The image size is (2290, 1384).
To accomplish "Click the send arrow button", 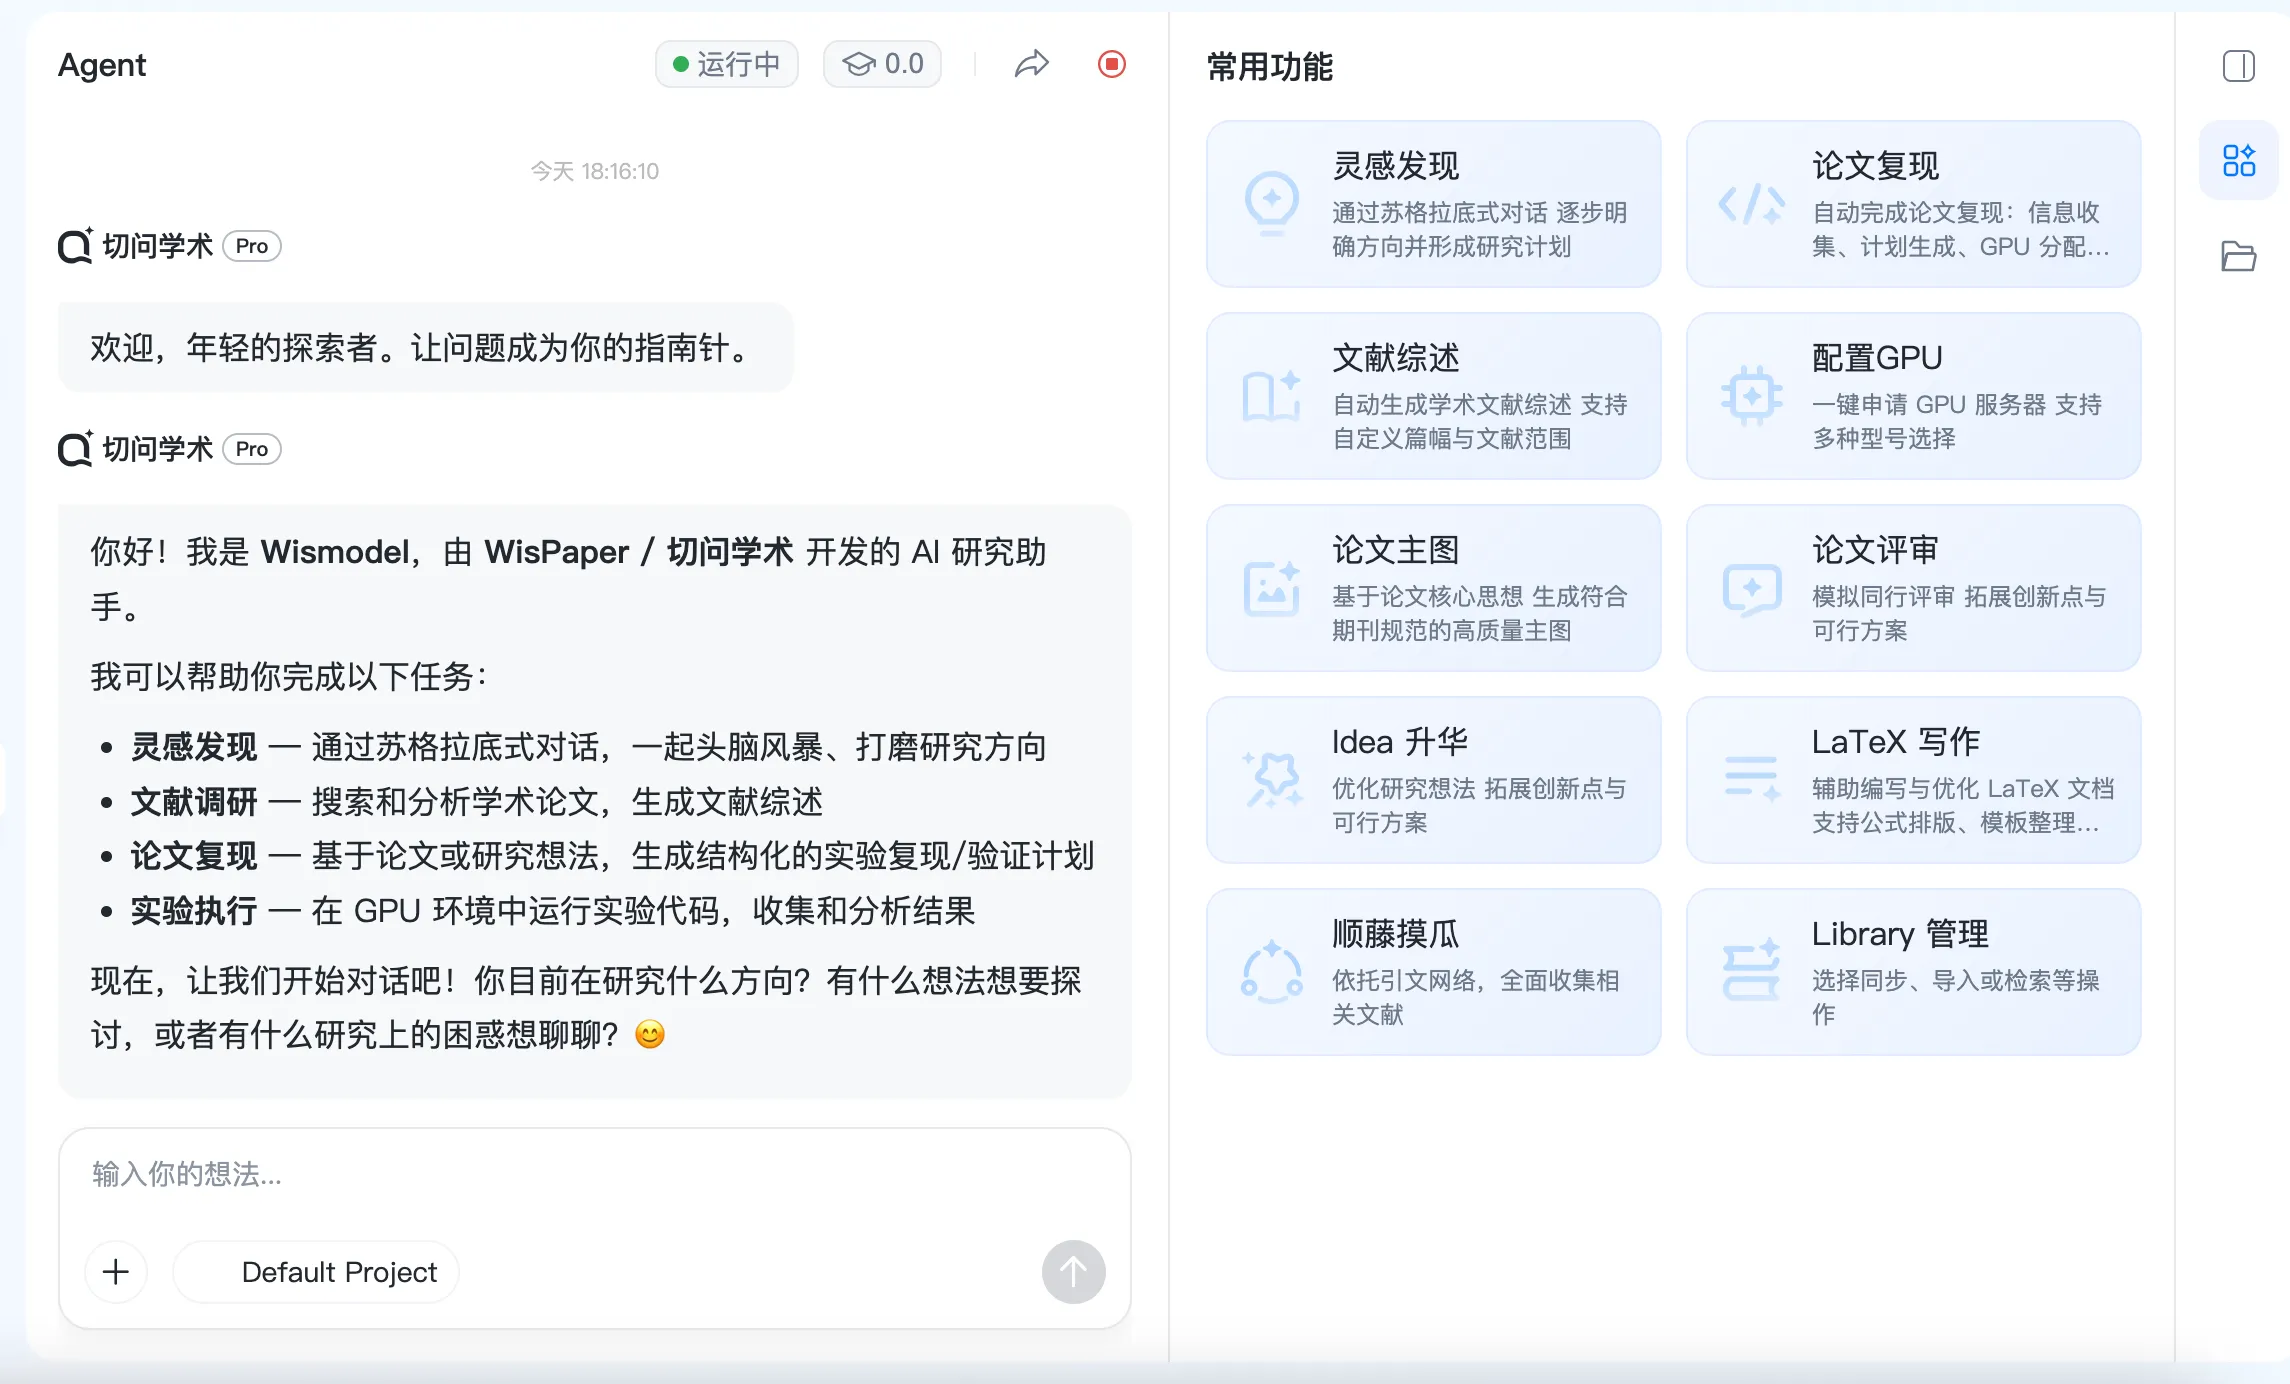I will (x=1073, y=1272).
